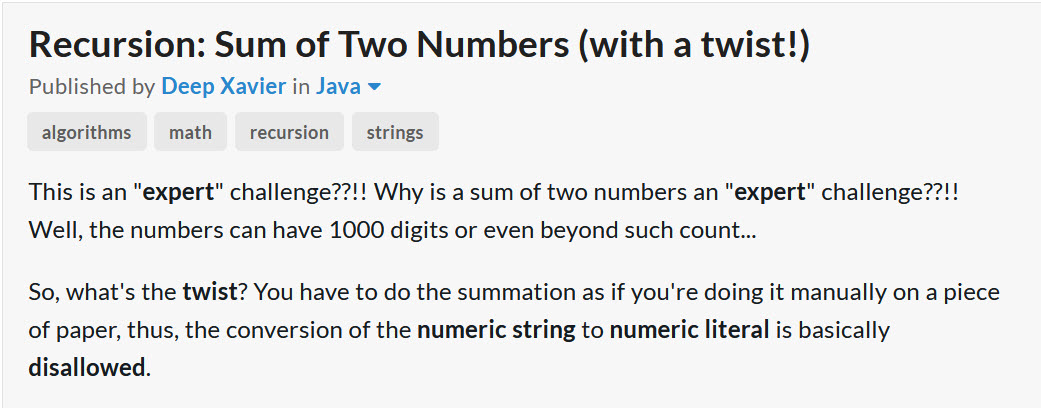The height and width of the screenshot is (408, 1041).
Task: Click bold "expert" preceding "challenge??!! Why"
Action: [x=179, y=193]
